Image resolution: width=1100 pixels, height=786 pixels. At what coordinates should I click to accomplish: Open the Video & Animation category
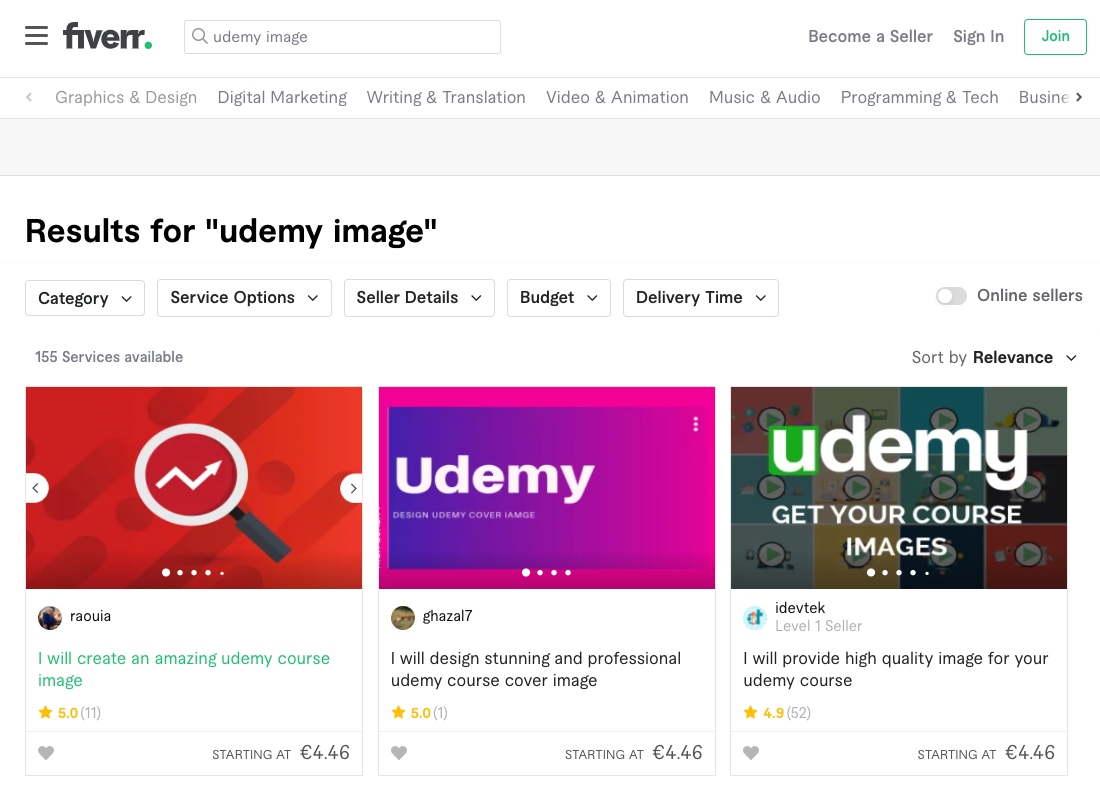(x=617, y=98)
